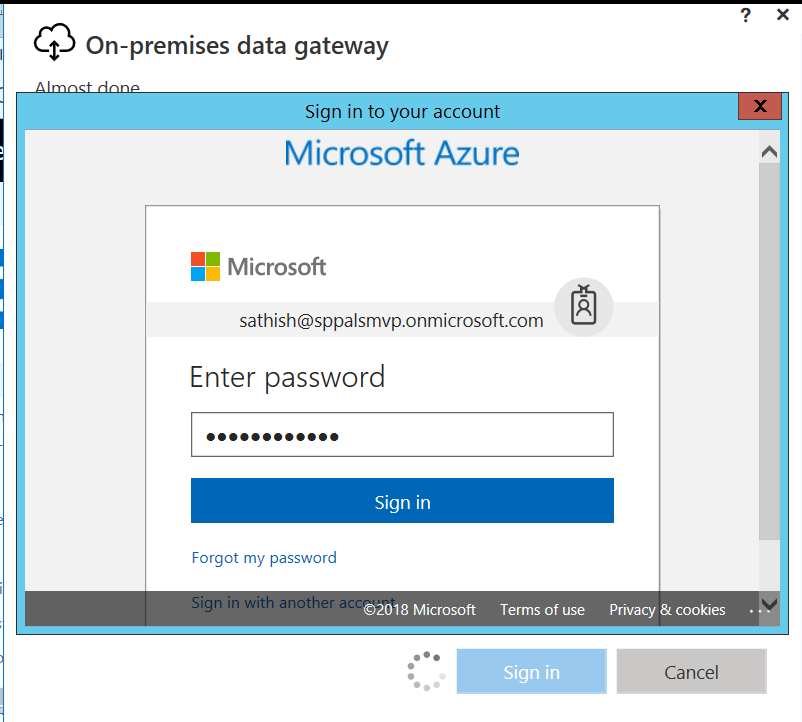The height and width of the screenshot is (722, 802).
Task: Open help with the question mark icon
Action: 746,15
